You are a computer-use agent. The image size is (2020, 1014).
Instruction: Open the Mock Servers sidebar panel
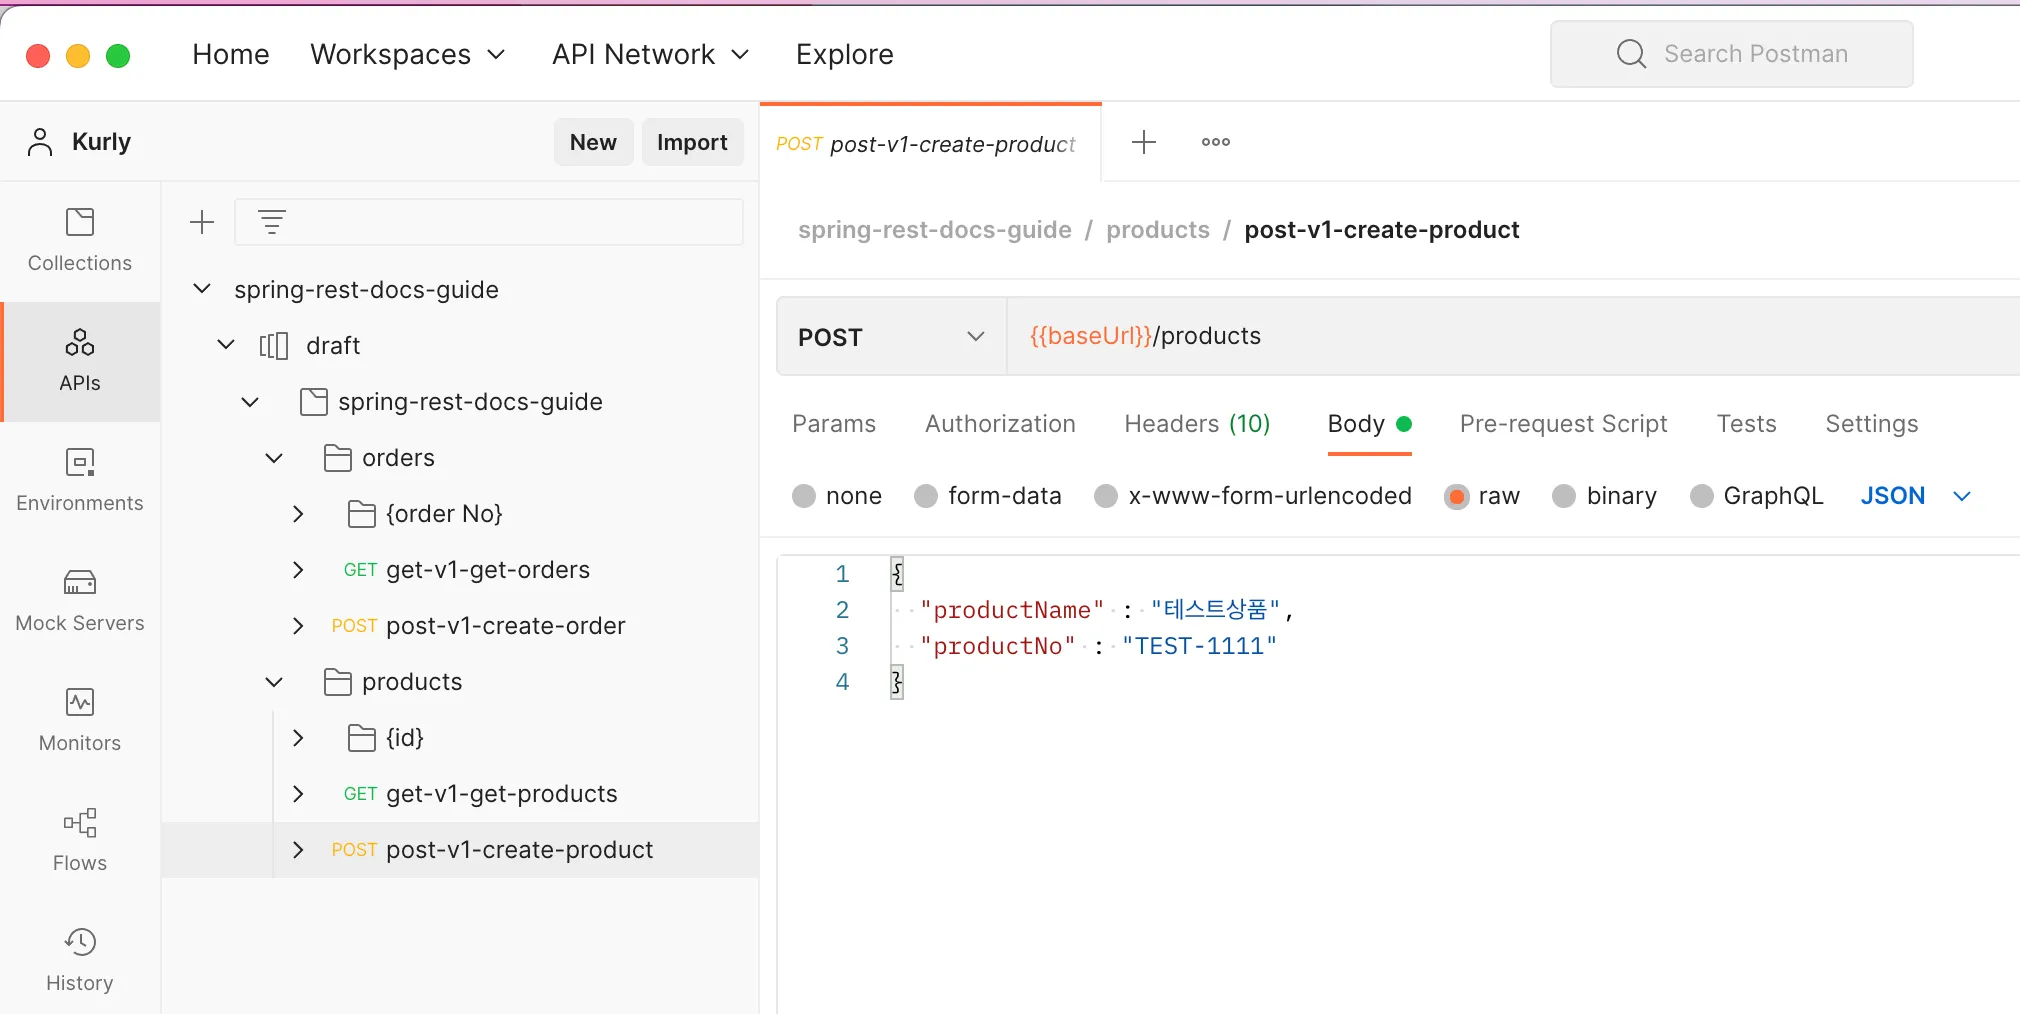pos(80,601)
